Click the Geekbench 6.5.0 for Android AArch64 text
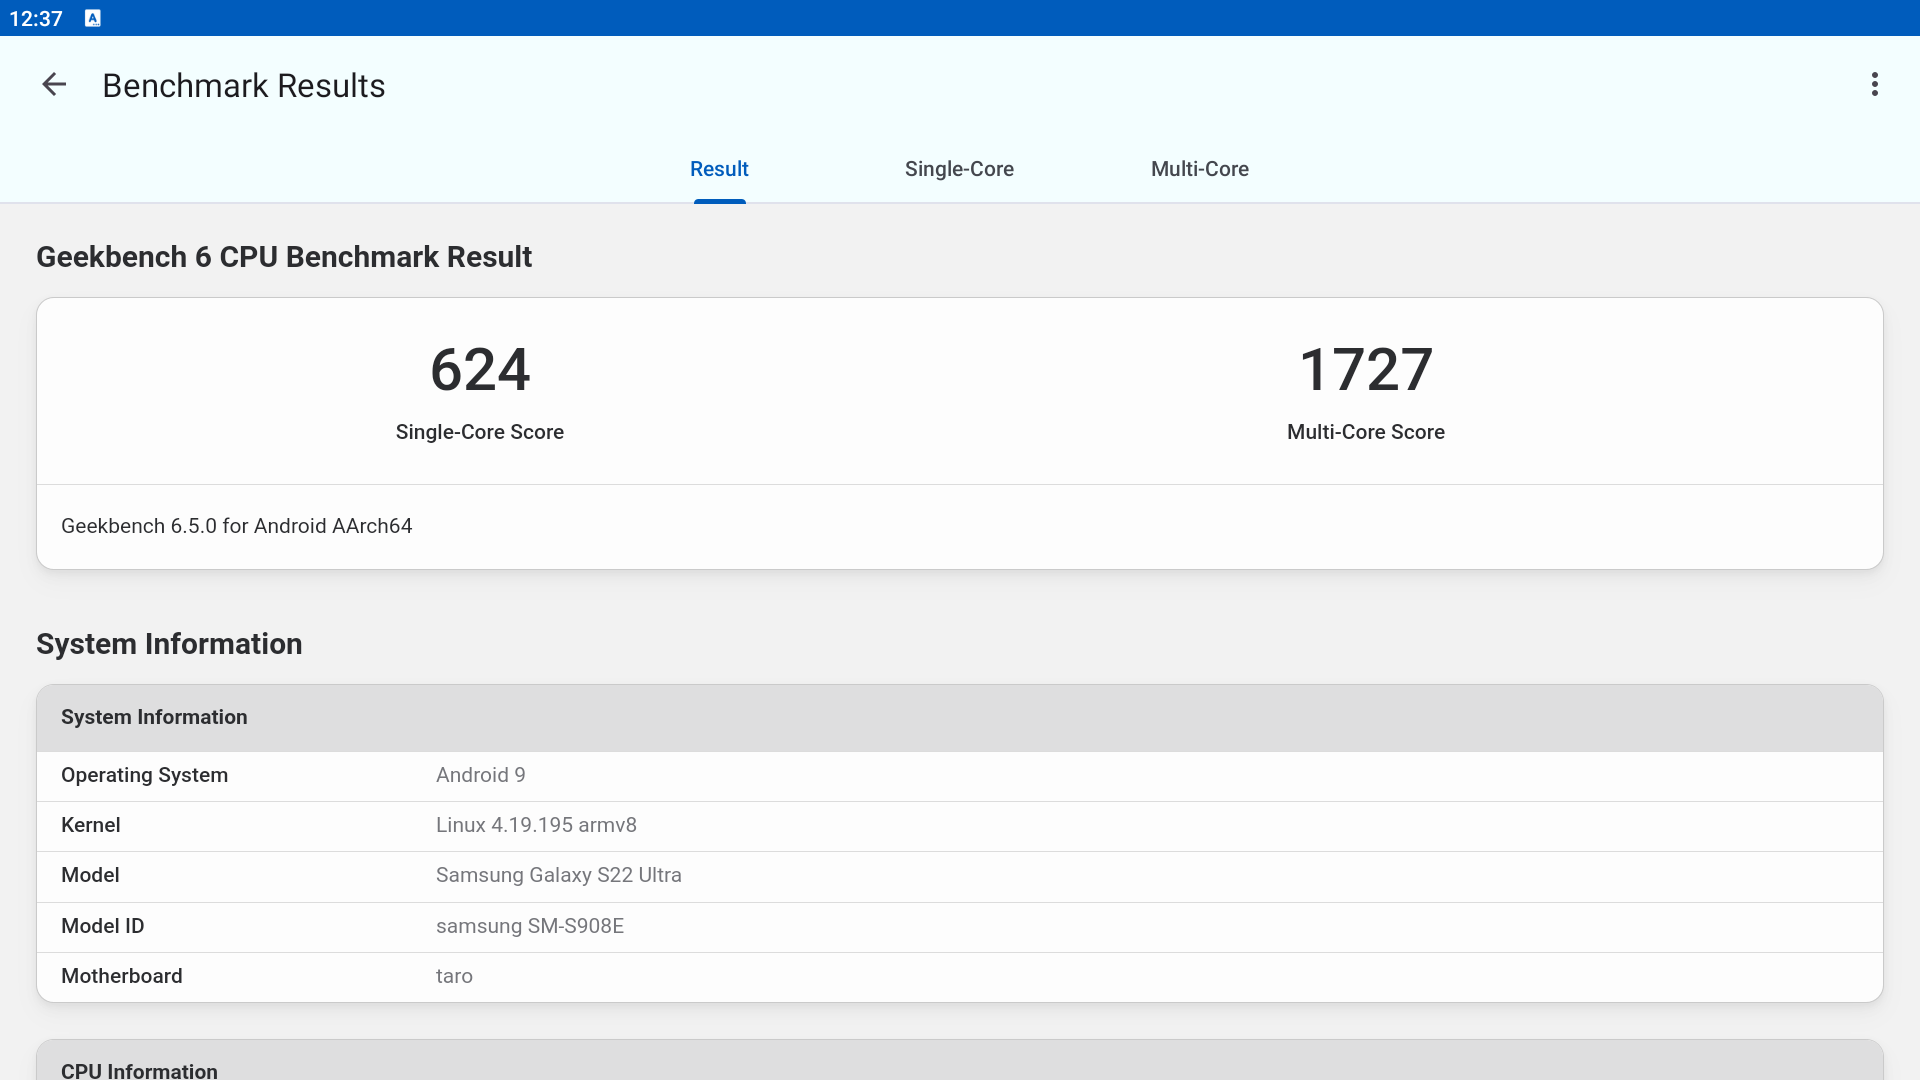1920x1080 pixels. click(237, 526)
